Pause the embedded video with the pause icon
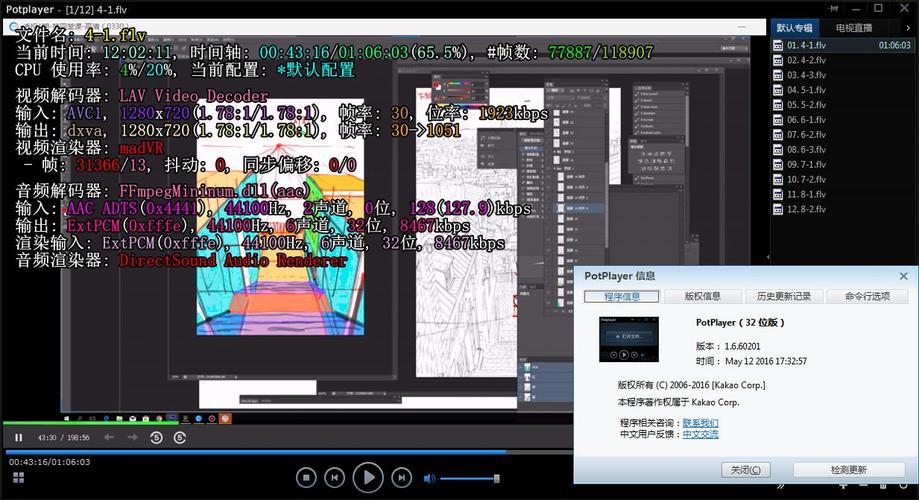919x500 pixels. coord(19,437)
